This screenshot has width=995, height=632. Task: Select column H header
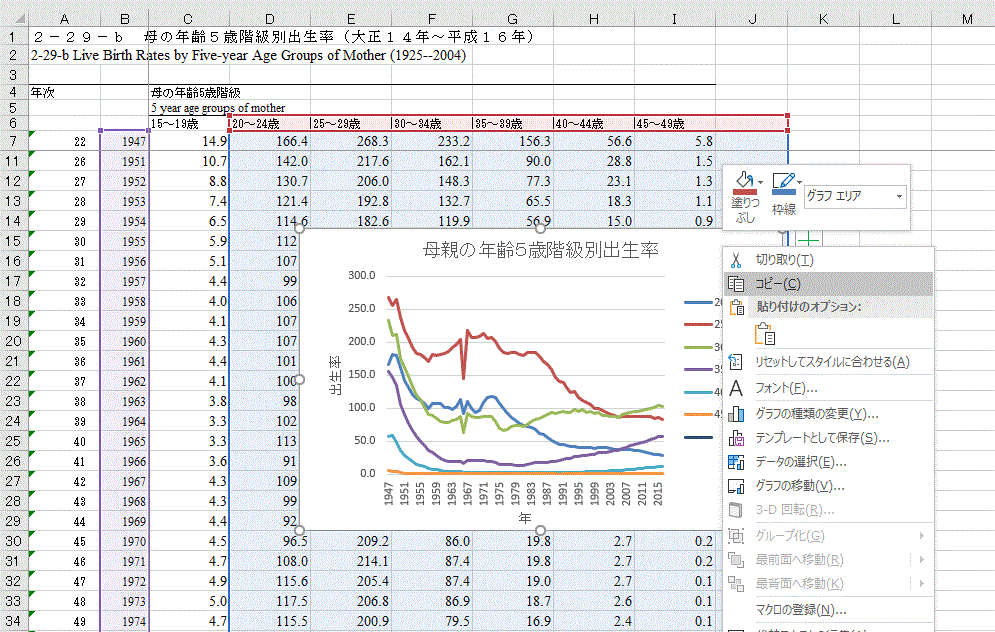pos(594,19)
